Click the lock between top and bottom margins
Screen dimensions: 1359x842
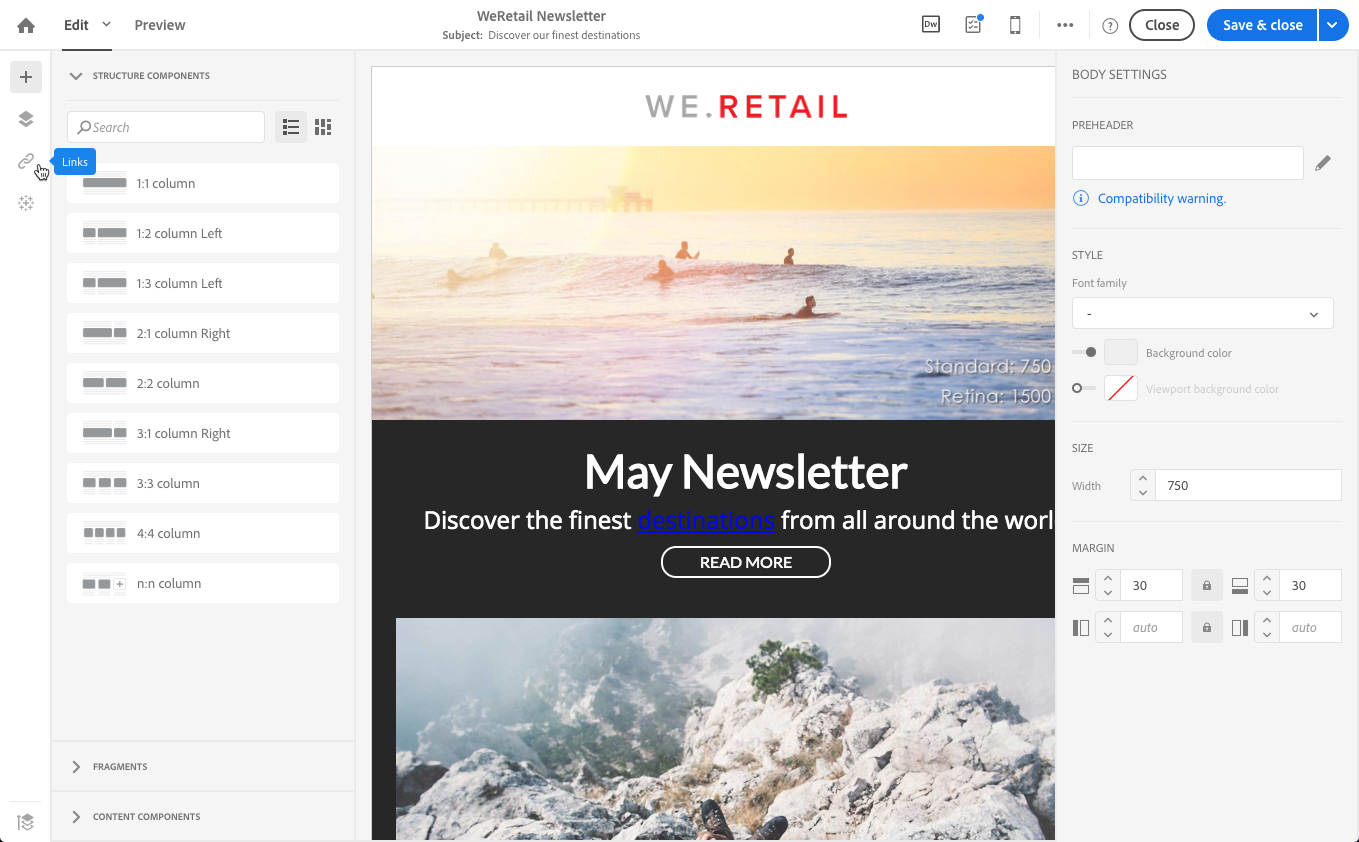point(1207,585)
